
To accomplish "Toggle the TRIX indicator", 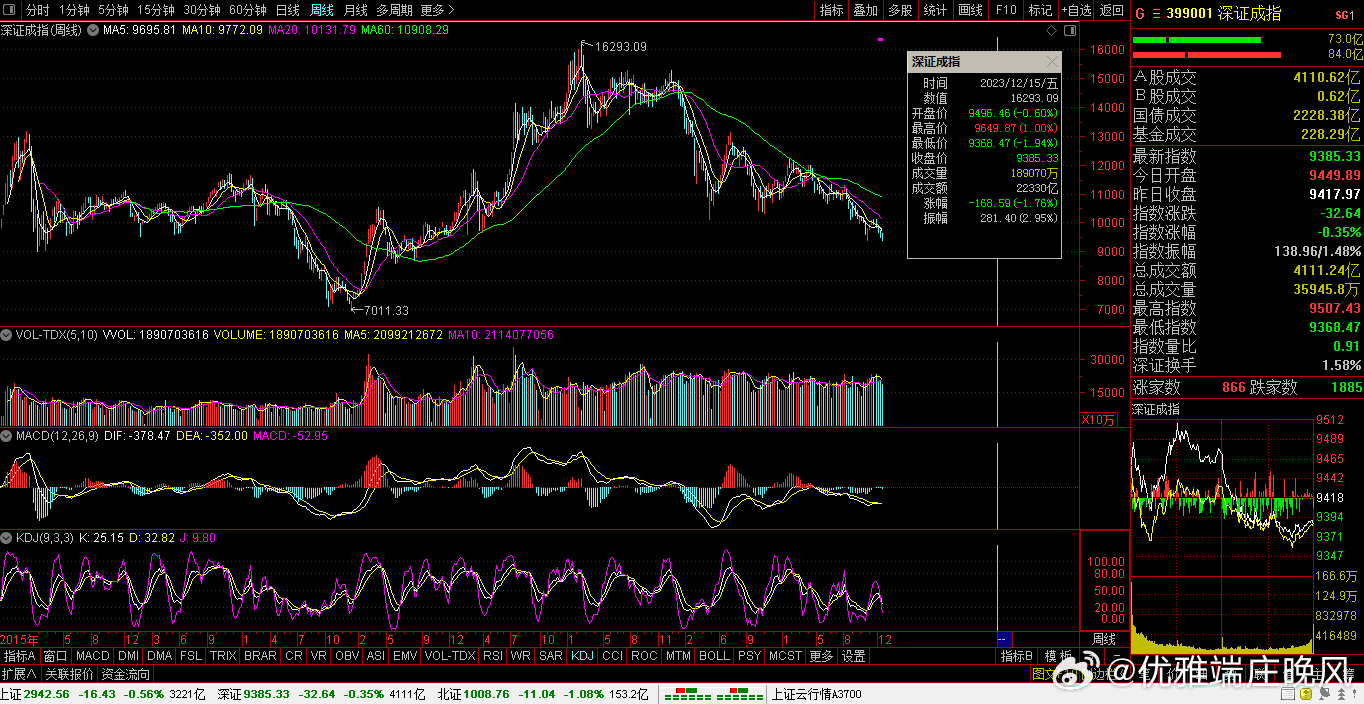I will pos(223,656).
